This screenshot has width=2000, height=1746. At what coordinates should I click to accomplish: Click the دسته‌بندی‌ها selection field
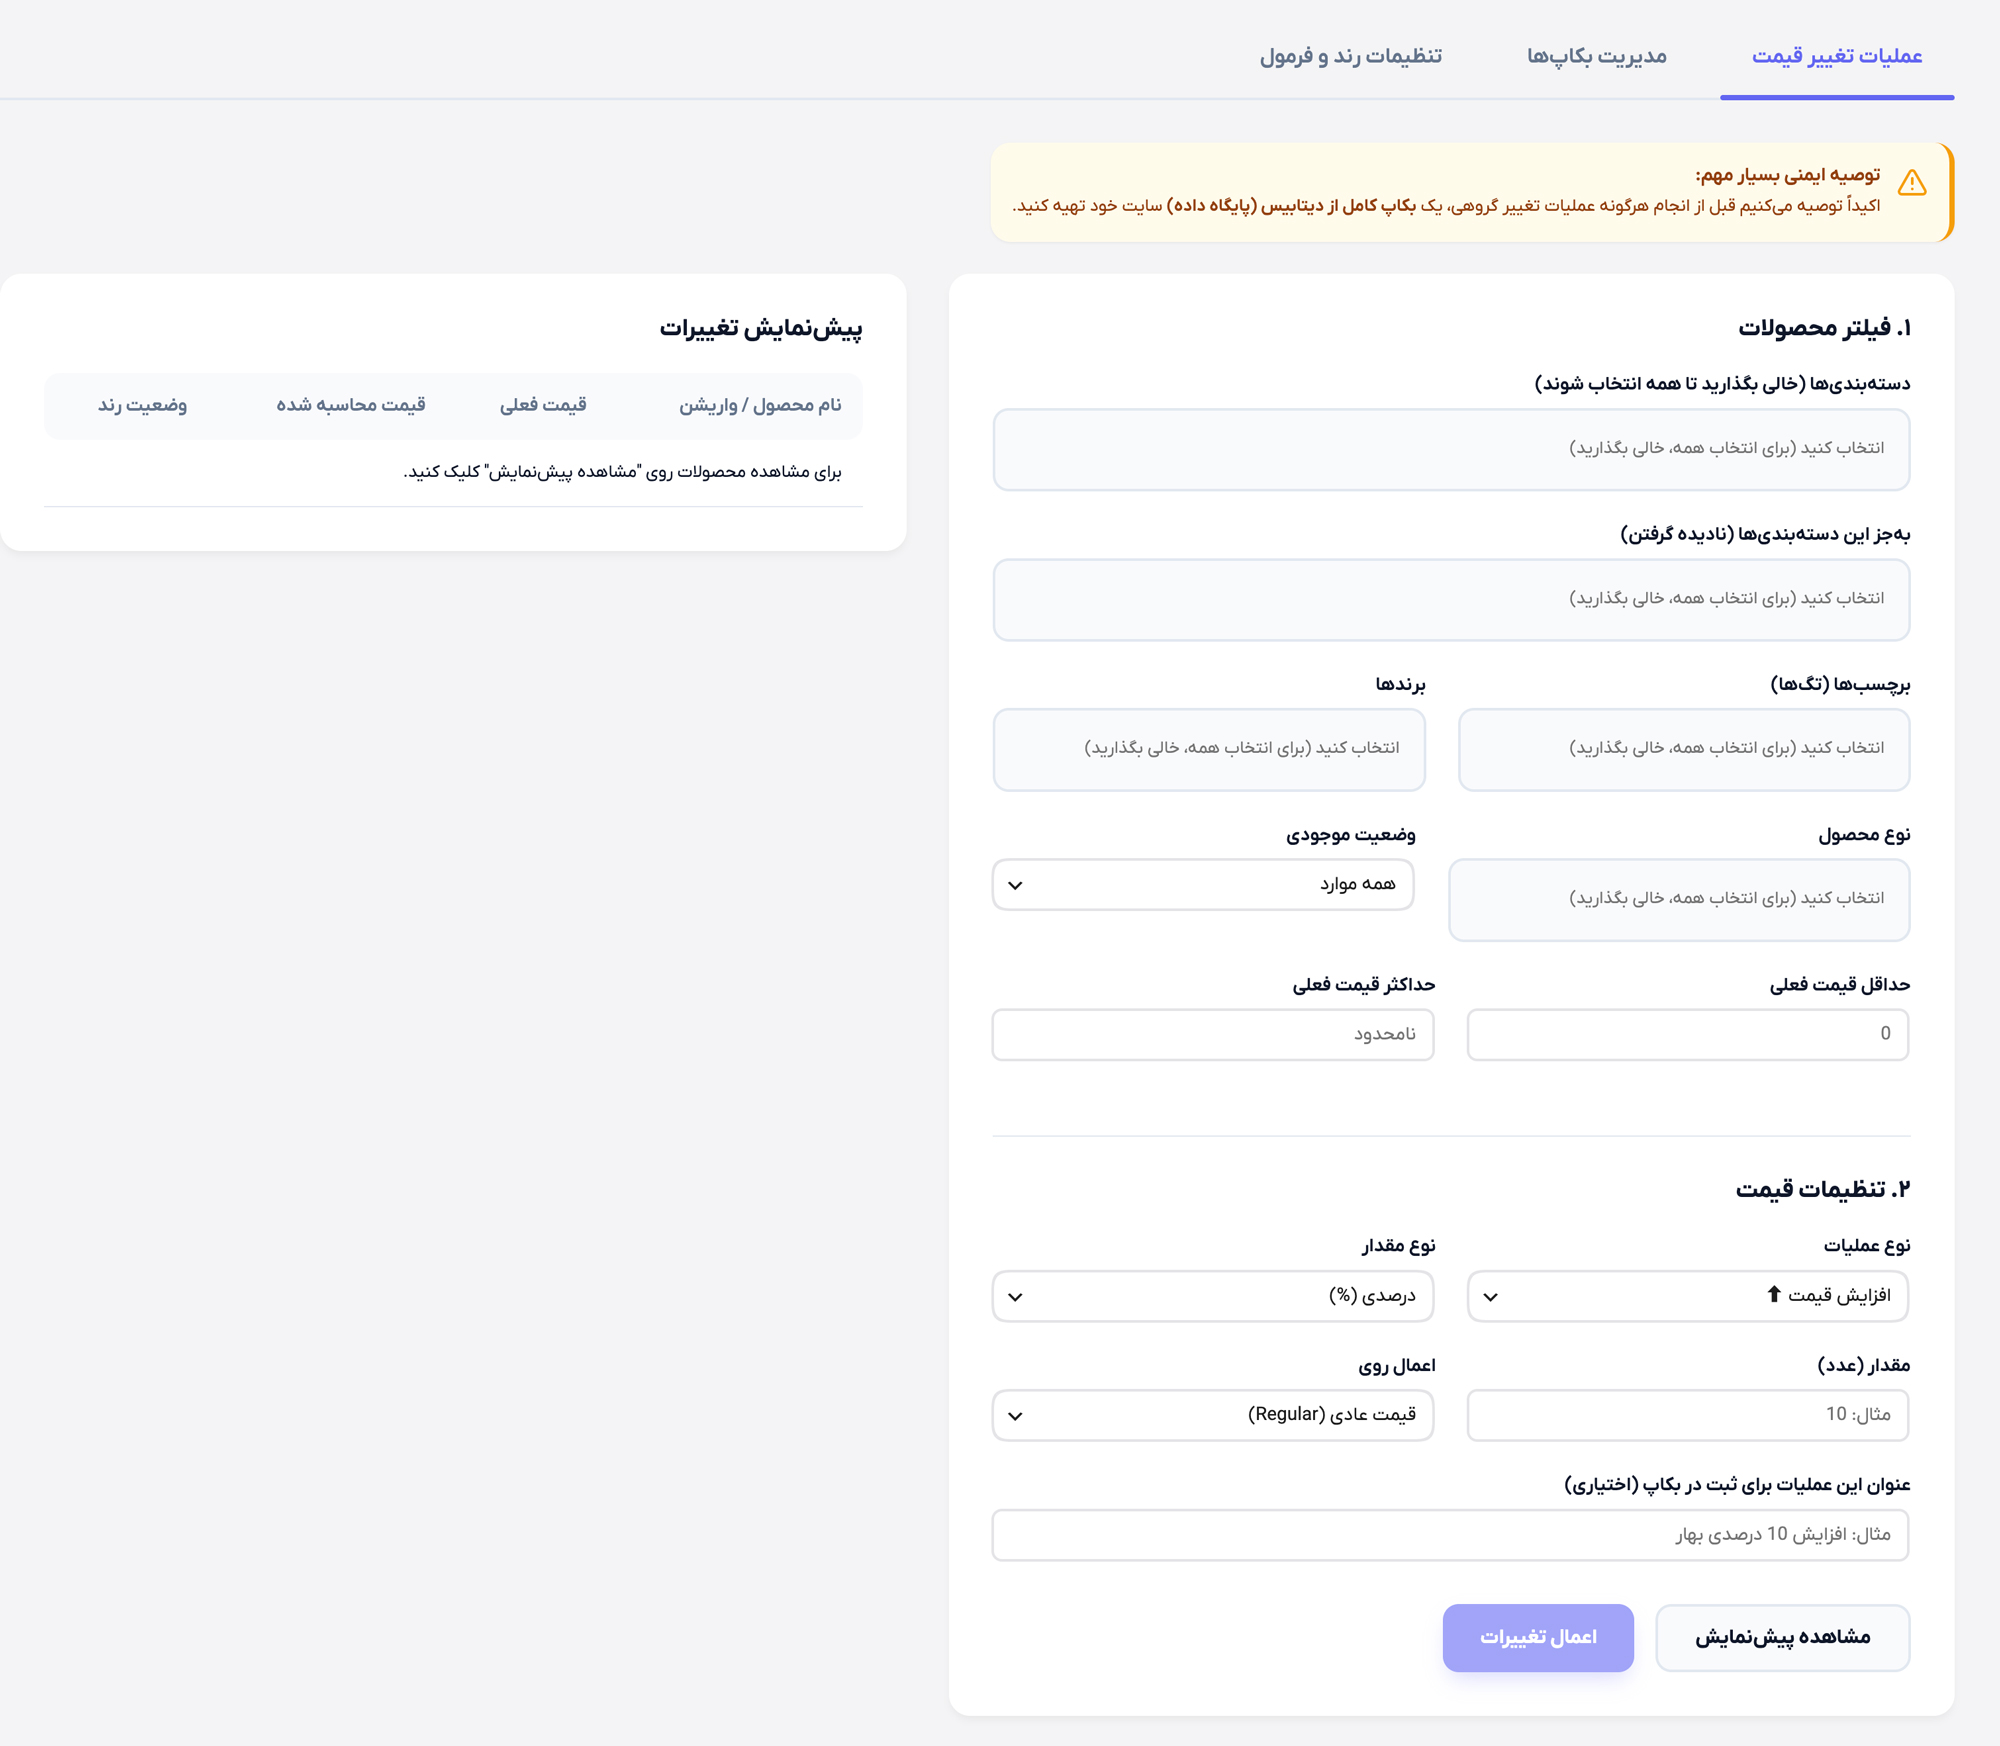(x=1451, y=449)
